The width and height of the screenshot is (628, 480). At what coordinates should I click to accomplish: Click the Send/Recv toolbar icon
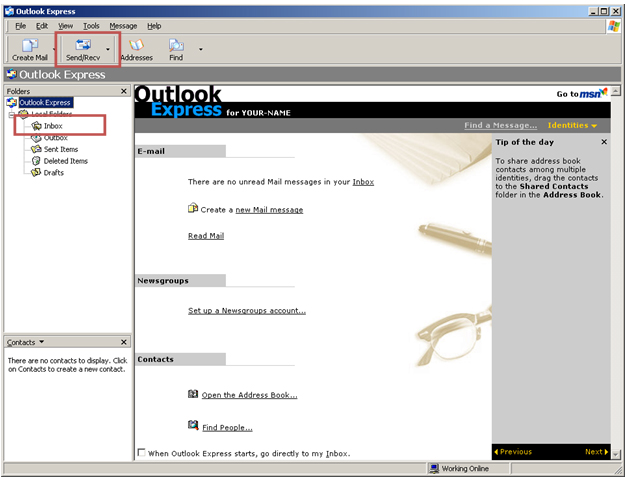(x=83, y=45)
